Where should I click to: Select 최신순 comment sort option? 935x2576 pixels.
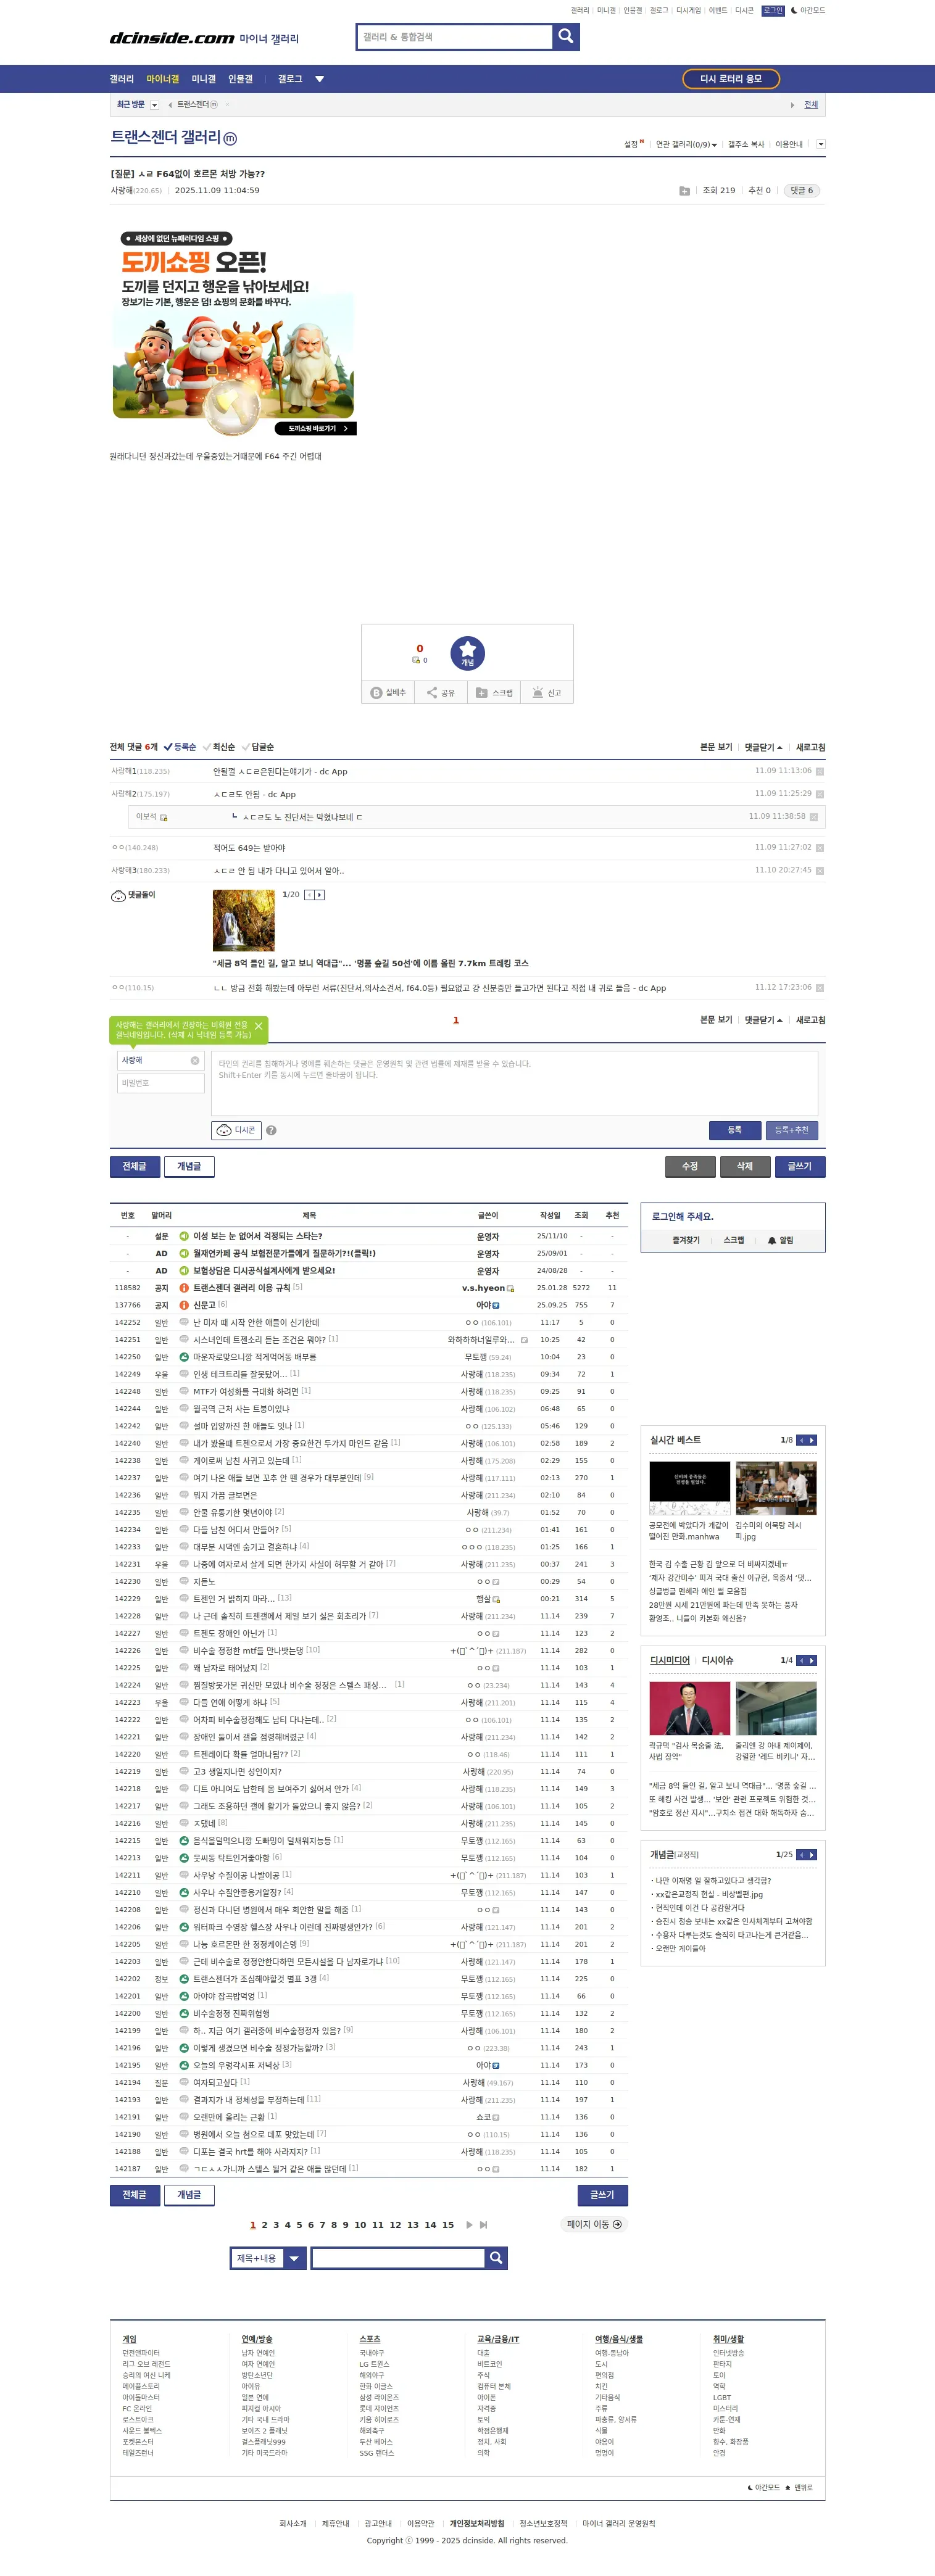click(x=219, y=747)
